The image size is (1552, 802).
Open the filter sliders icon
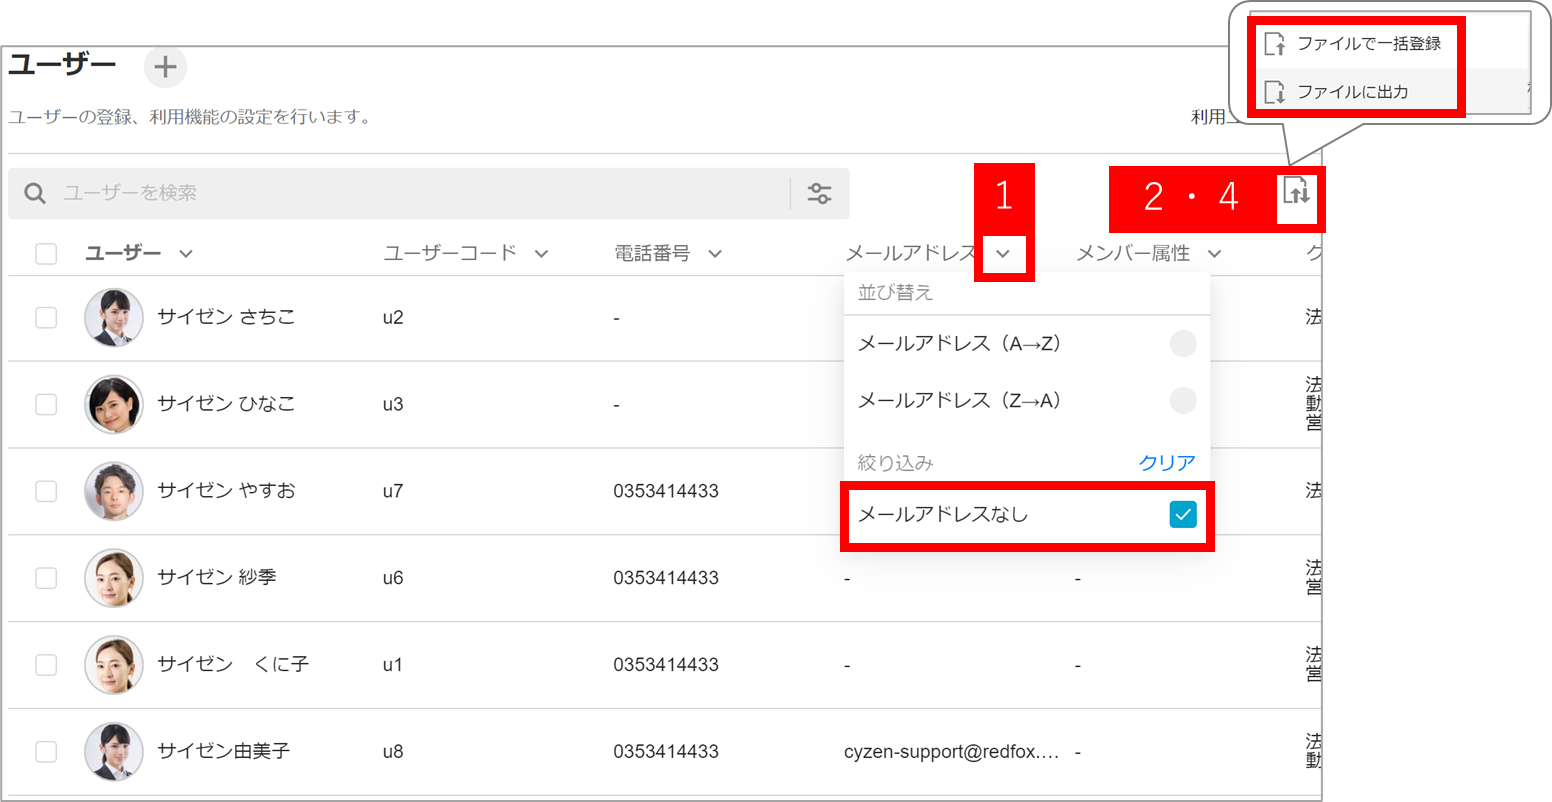tap(820, 193)
